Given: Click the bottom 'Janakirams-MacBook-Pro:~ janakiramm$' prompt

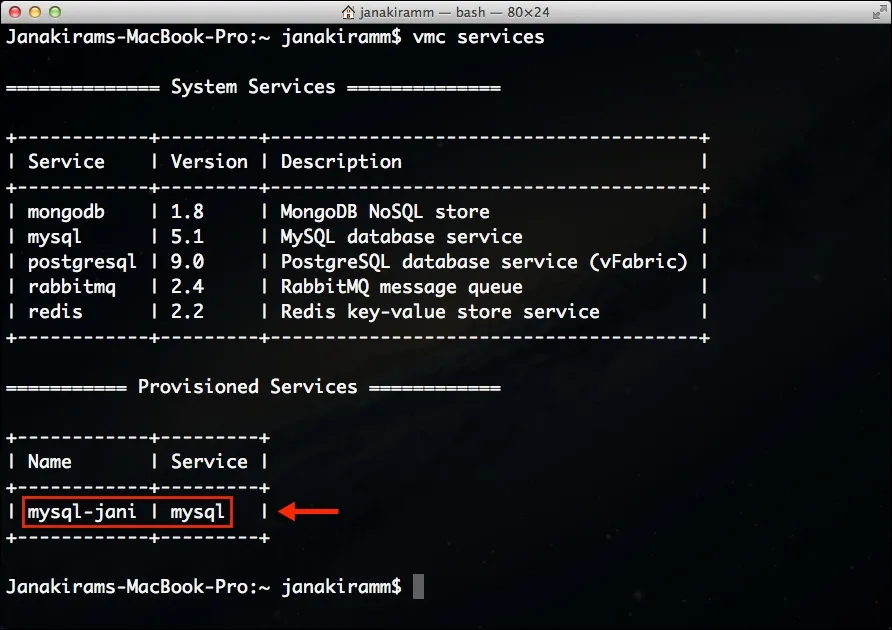Looking at the screenshot, I should coord(204,587).
